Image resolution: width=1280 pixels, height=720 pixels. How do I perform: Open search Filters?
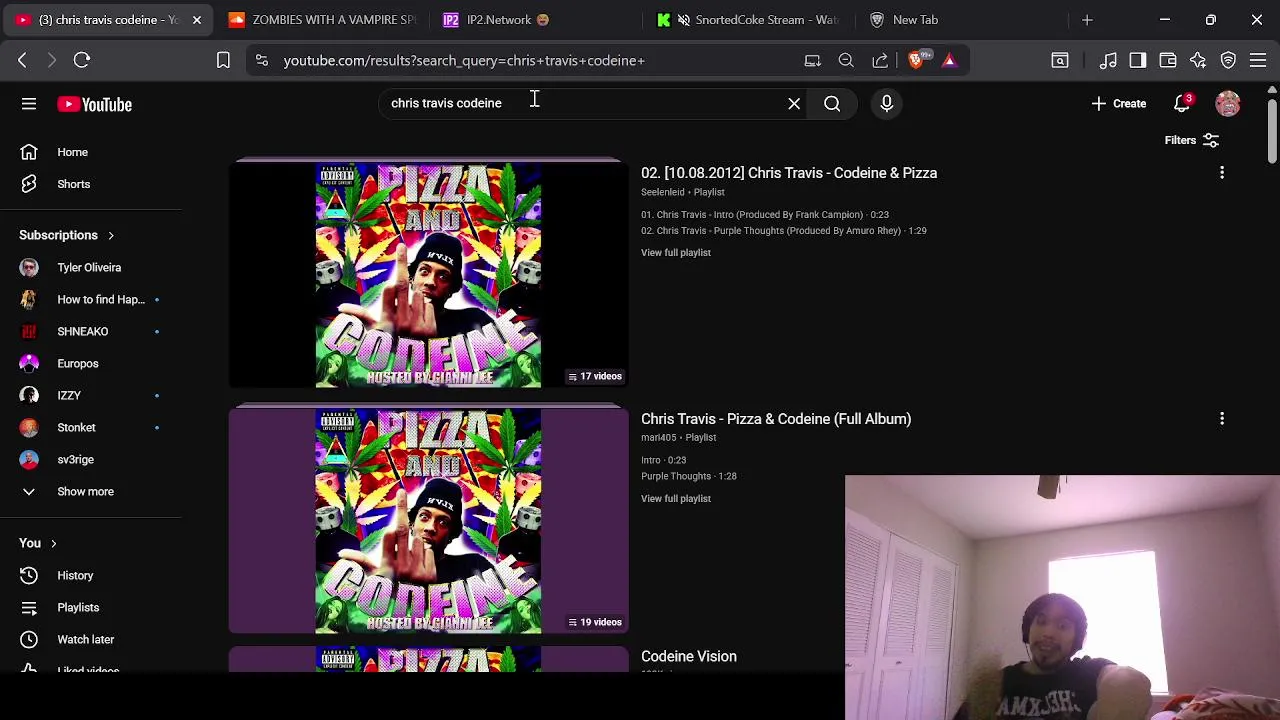(x=1191, y=140)
